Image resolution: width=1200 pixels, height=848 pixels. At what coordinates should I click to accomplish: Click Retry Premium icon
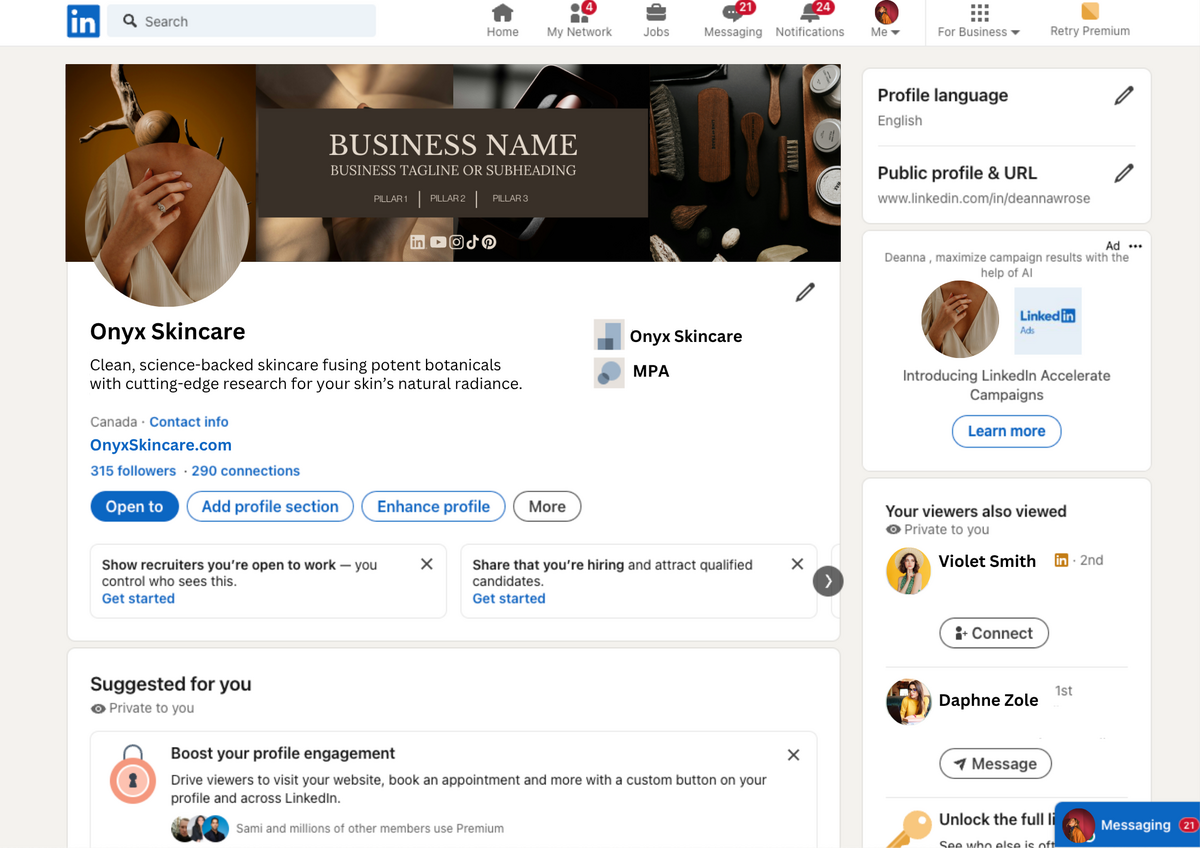pos(1090,12)
